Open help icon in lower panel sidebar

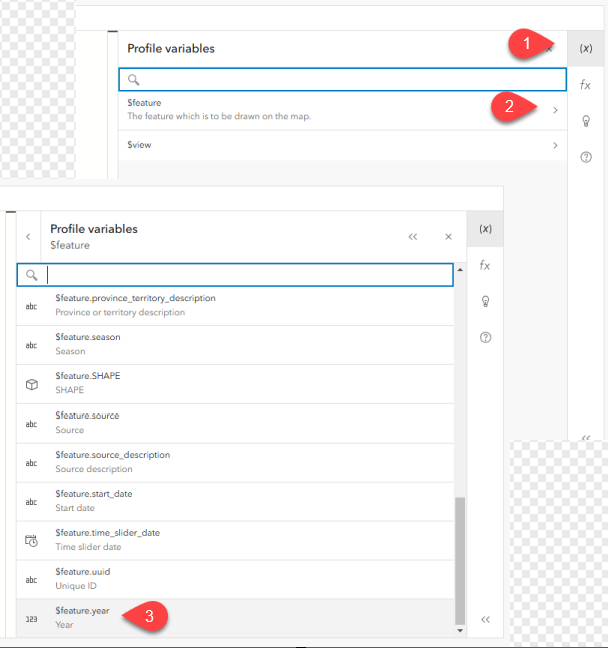coord(485,338)
